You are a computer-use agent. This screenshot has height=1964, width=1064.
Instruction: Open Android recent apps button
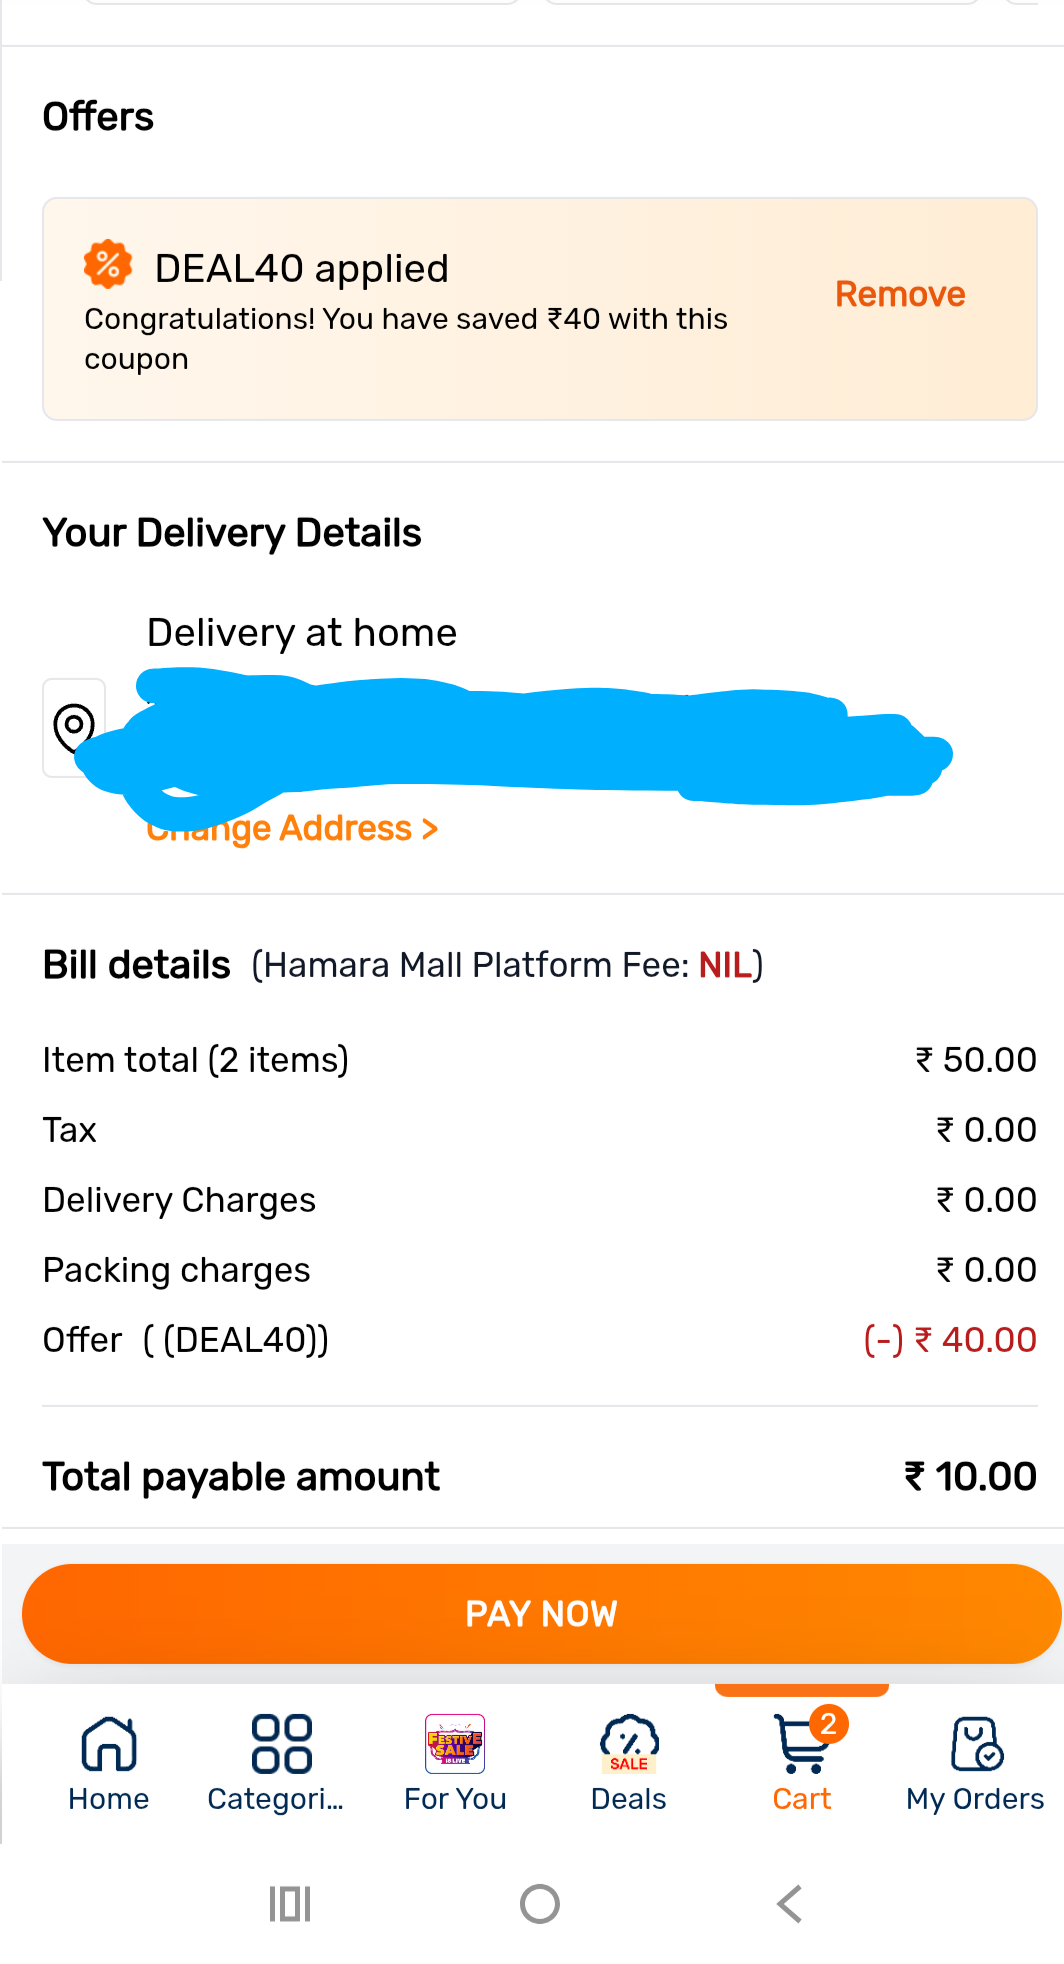pos(290,1904)
